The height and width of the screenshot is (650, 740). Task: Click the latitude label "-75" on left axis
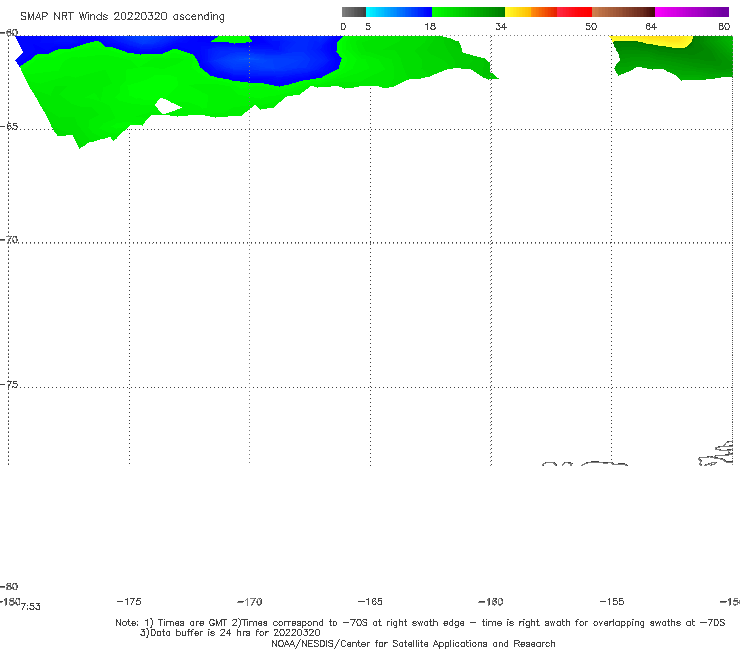(9, 385)
